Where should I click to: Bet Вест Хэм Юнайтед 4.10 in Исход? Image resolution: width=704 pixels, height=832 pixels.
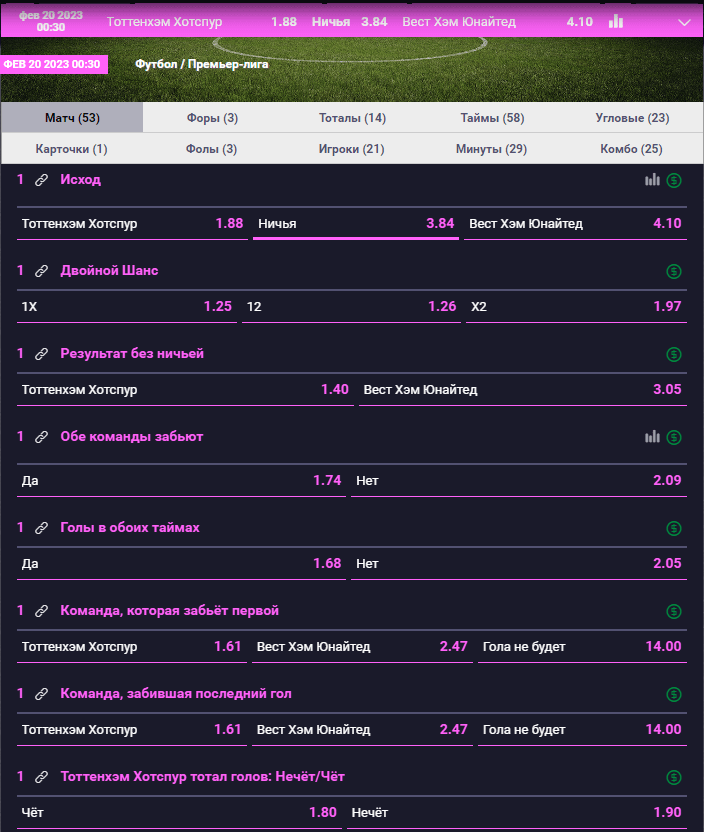tap(575, 223)
